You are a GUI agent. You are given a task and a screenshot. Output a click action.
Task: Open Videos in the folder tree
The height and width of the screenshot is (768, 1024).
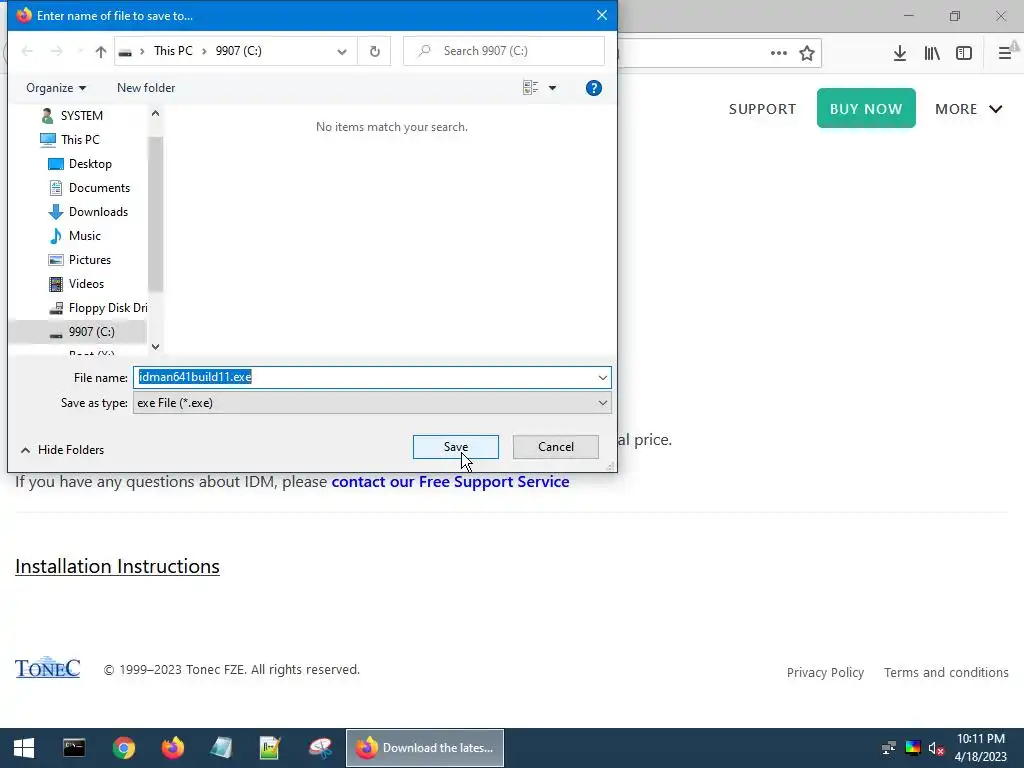pyautogui.click(x=86, y=284)
